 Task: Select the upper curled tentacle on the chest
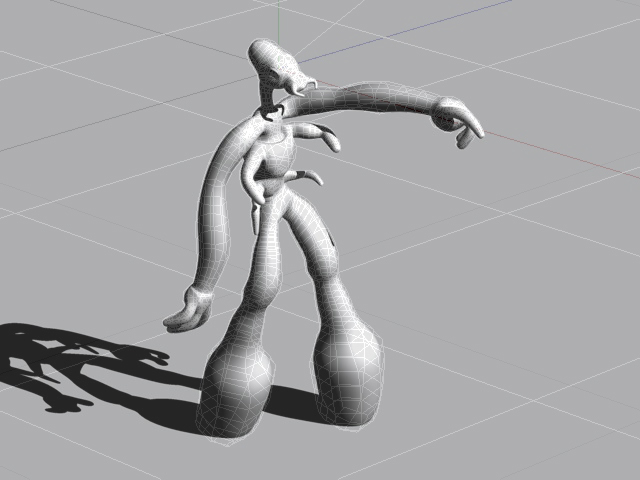(x=322, y=136)
